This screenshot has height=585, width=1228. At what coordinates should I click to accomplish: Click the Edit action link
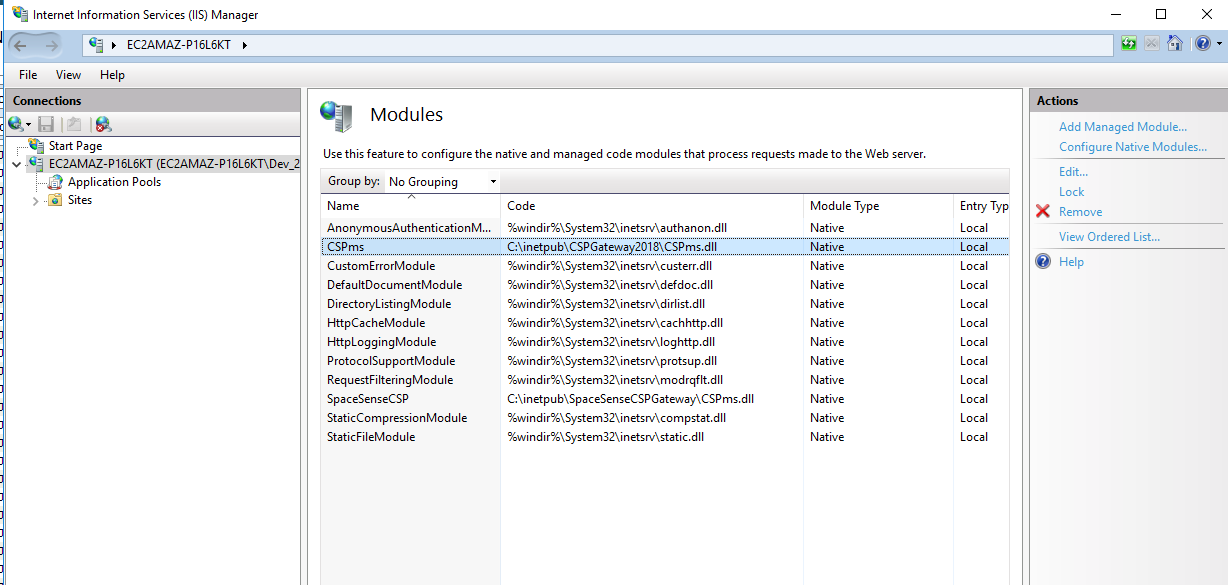[1073, 172]
